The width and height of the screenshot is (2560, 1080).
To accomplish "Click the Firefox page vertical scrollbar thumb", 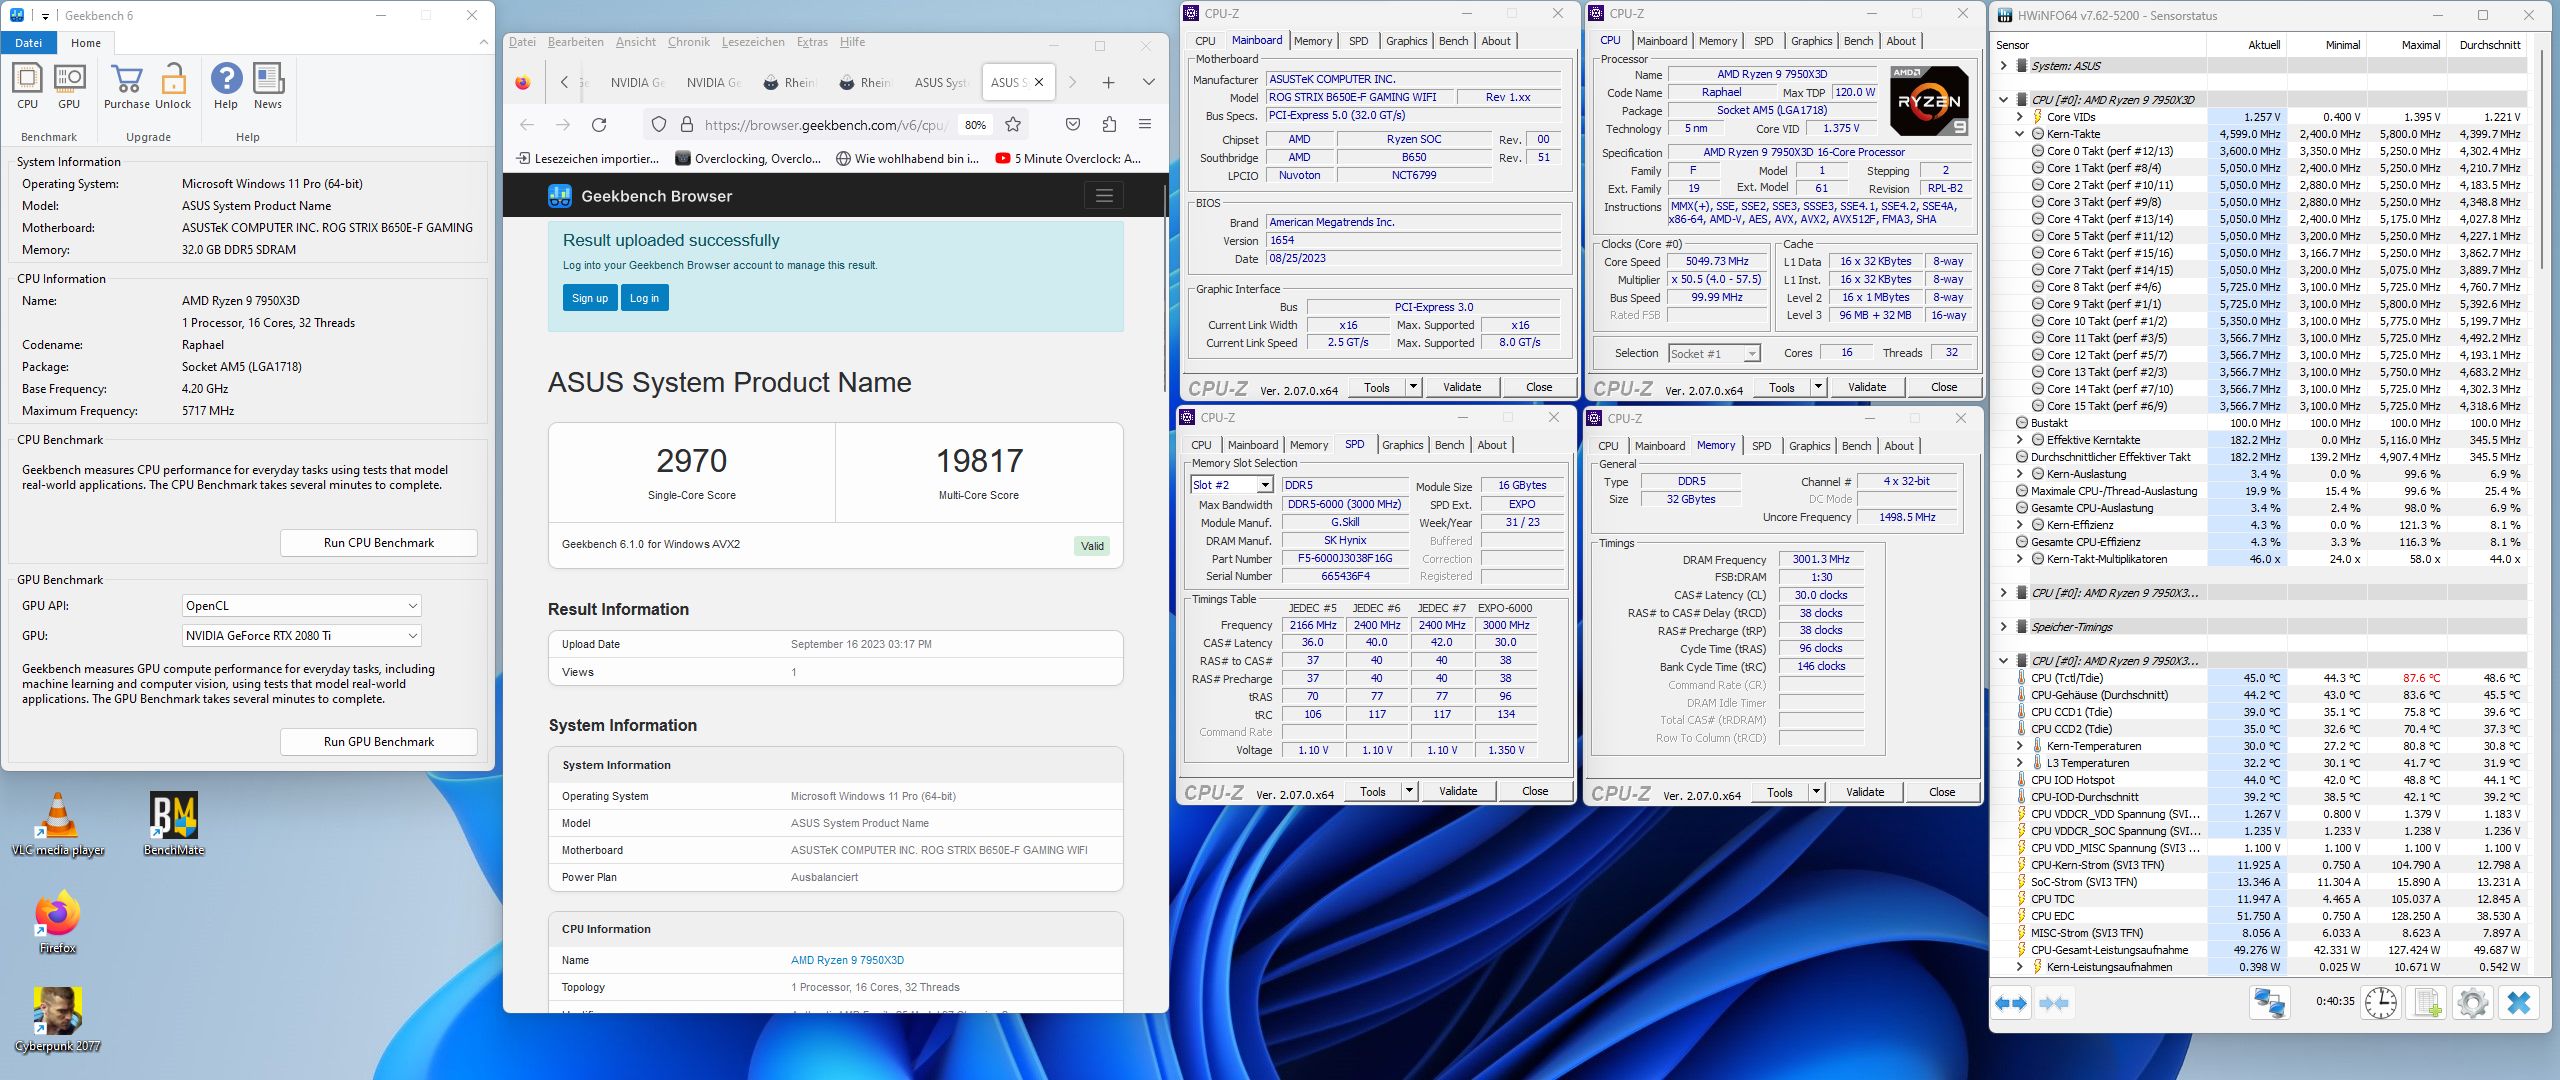I will pos(1164,290).
